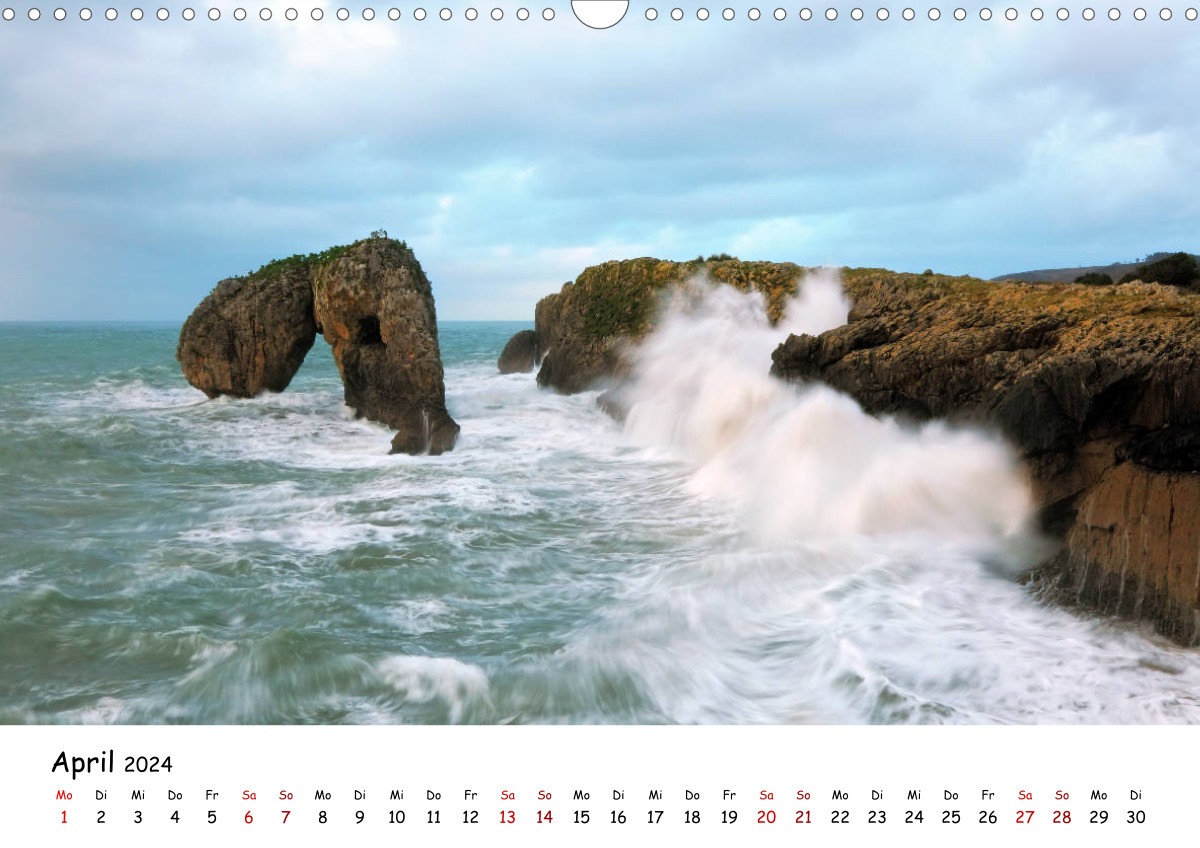Select red Saturday date 27
Screen dimensions: 1200x848
point(1026,817)
